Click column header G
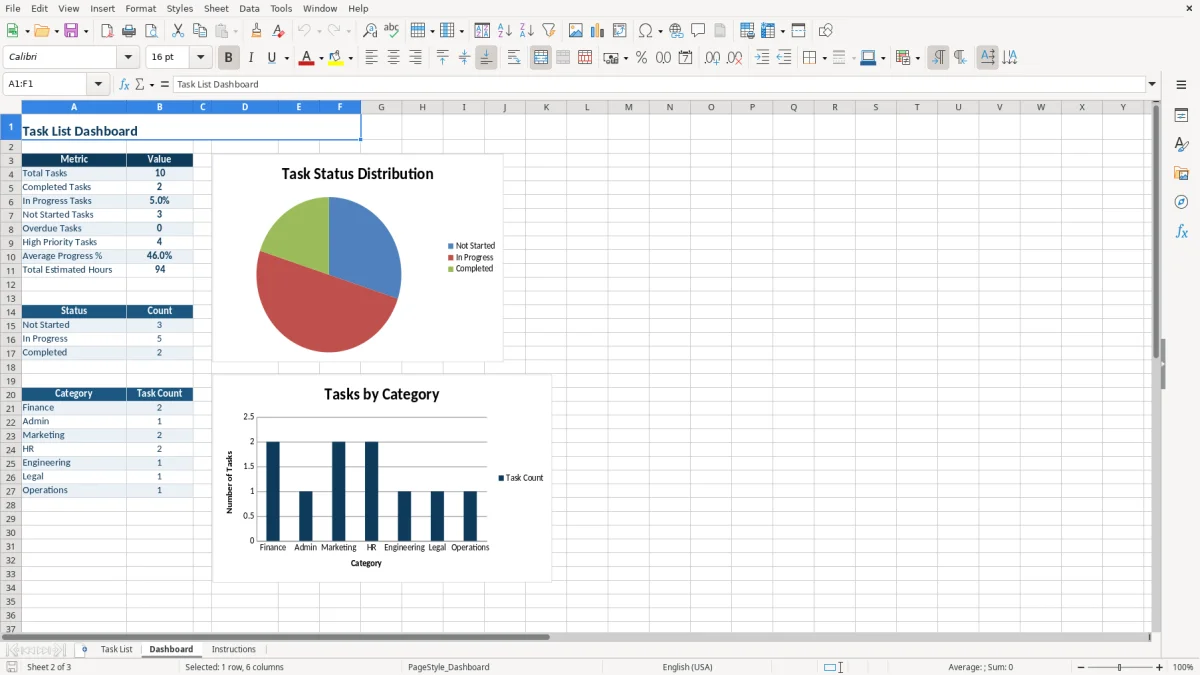This screenshot has height=675, width=1200. pos(381,107)
